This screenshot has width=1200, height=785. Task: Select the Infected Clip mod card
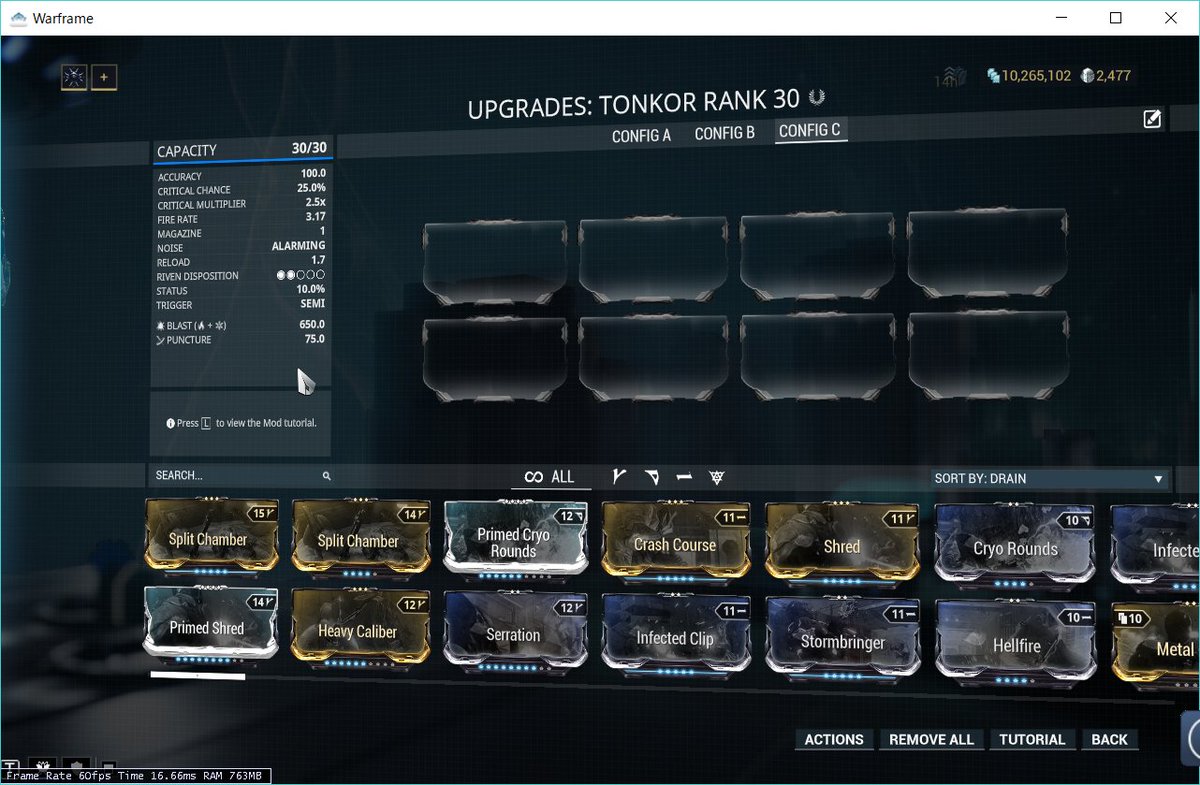(x=676, y=635)
